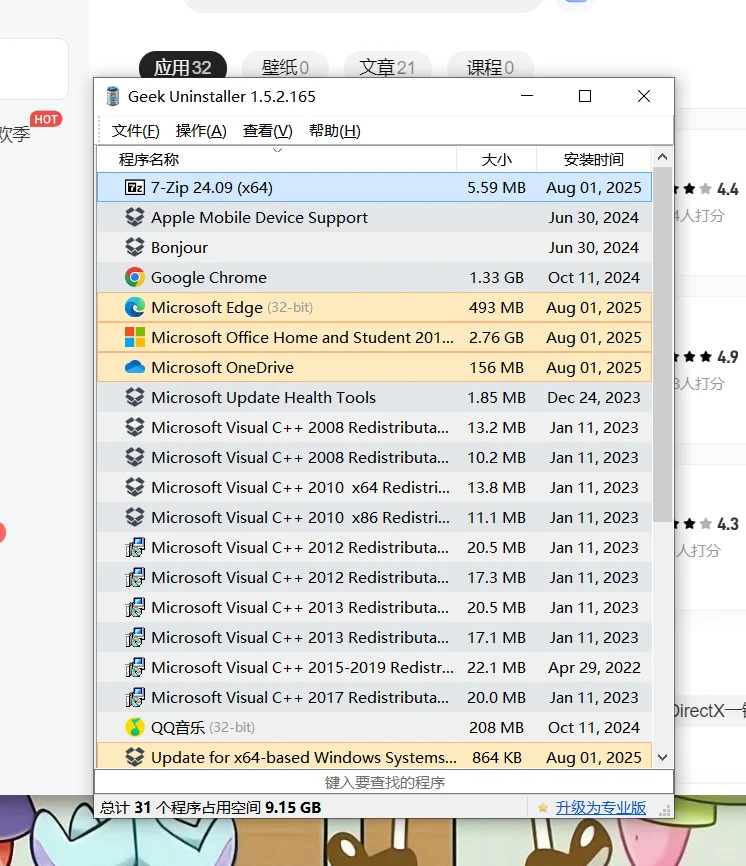
Task: Select Visual C++ 2008 row sized 13.2 MB
Action: [x=374, y=427]
